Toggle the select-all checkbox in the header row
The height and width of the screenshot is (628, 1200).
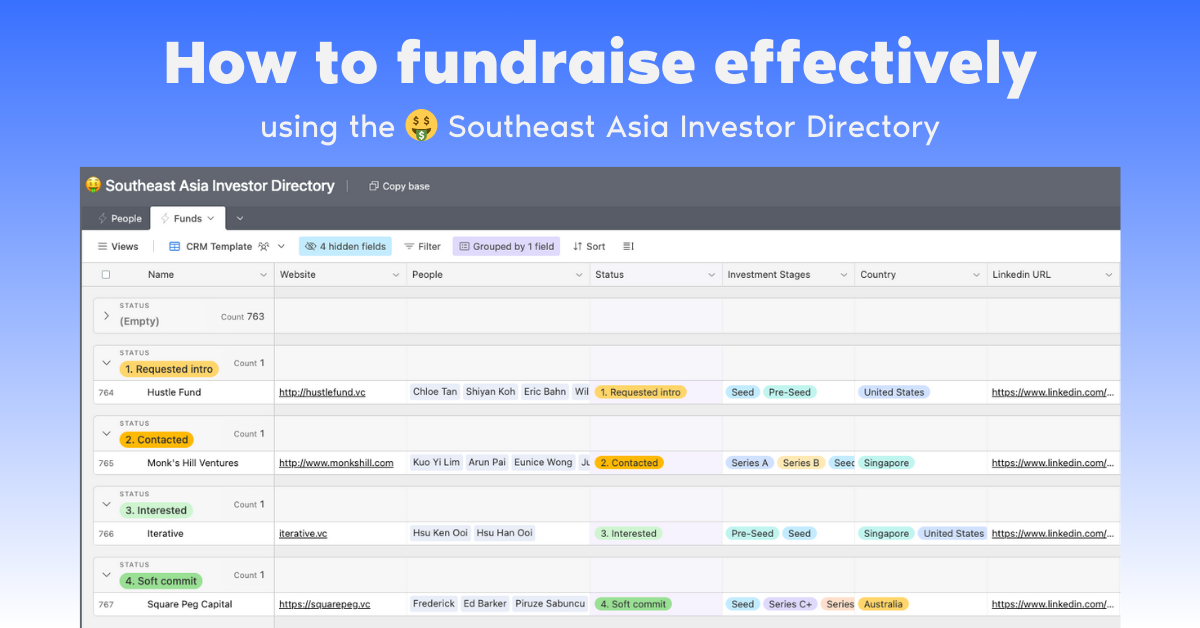(x=105, y=274)
